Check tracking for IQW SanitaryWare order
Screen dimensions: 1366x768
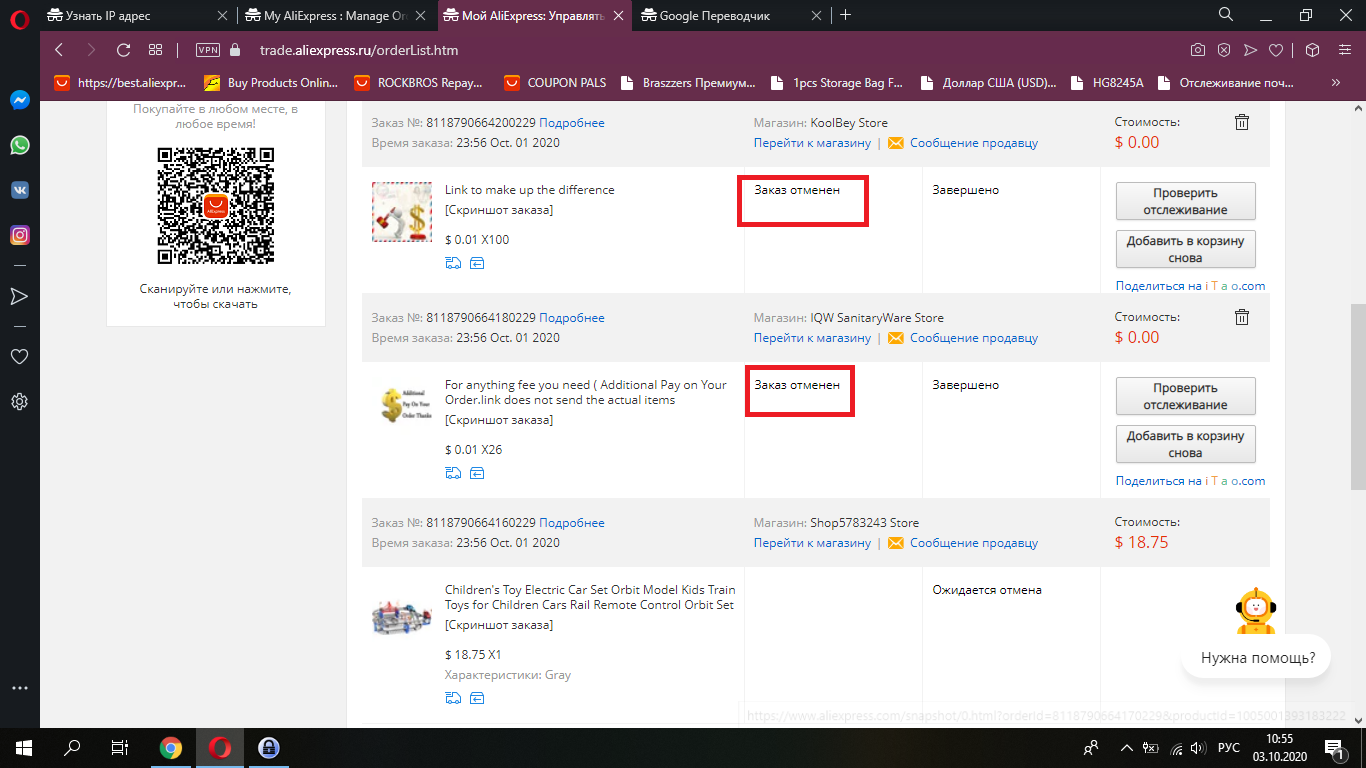1186,396
